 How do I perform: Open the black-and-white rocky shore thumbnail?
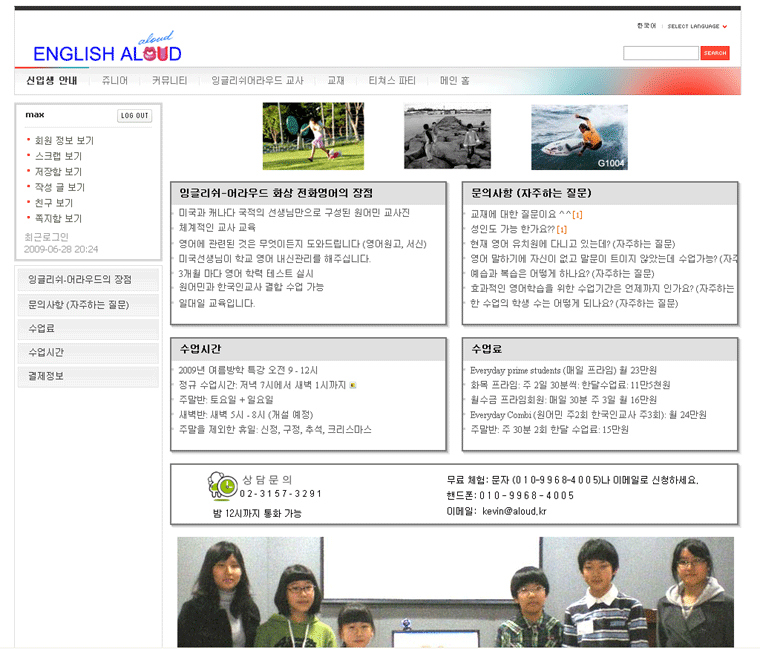(447, 138)
